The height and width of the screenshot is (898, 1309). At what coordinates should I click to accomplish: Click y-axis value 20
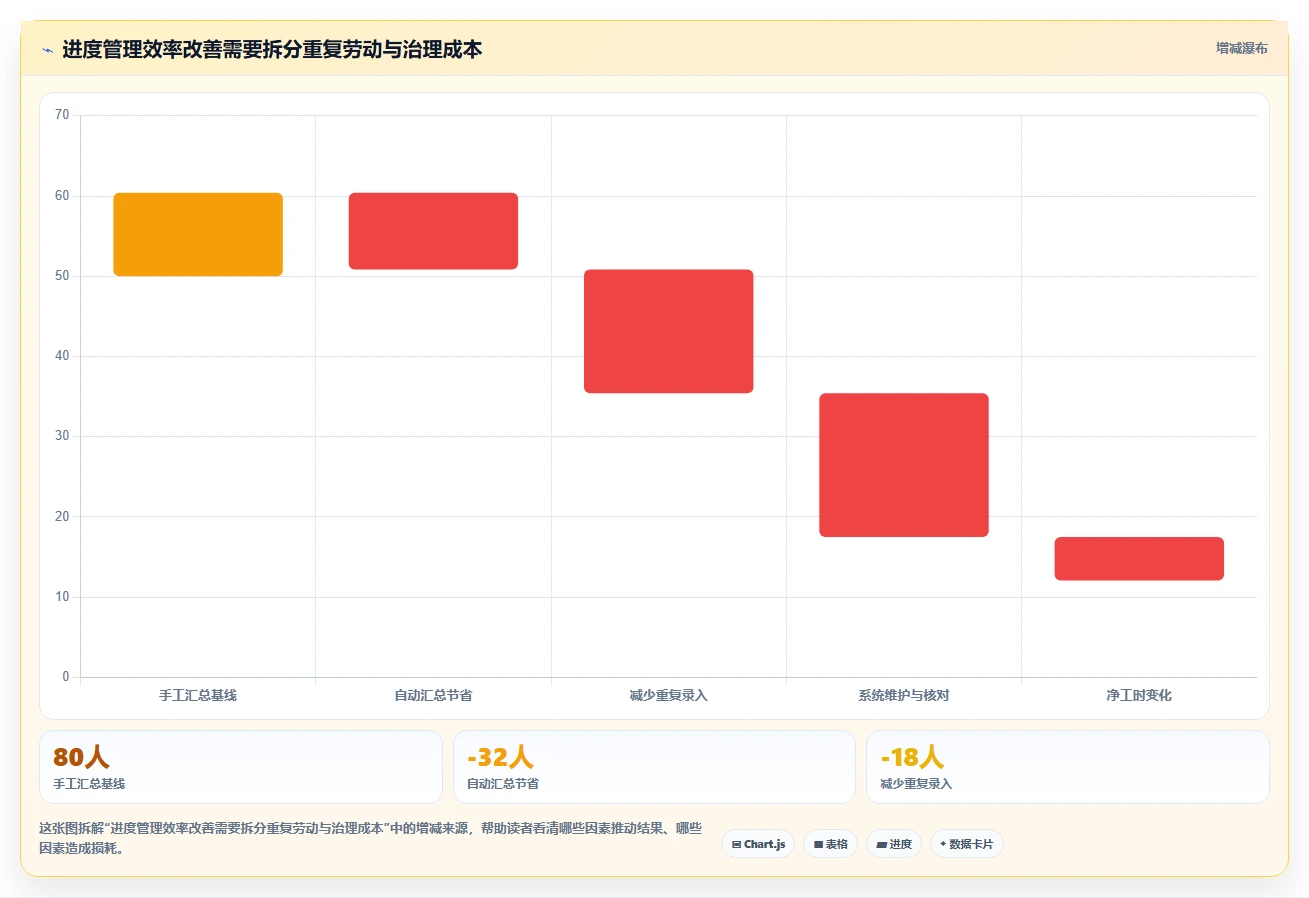[x=62, y=517]
